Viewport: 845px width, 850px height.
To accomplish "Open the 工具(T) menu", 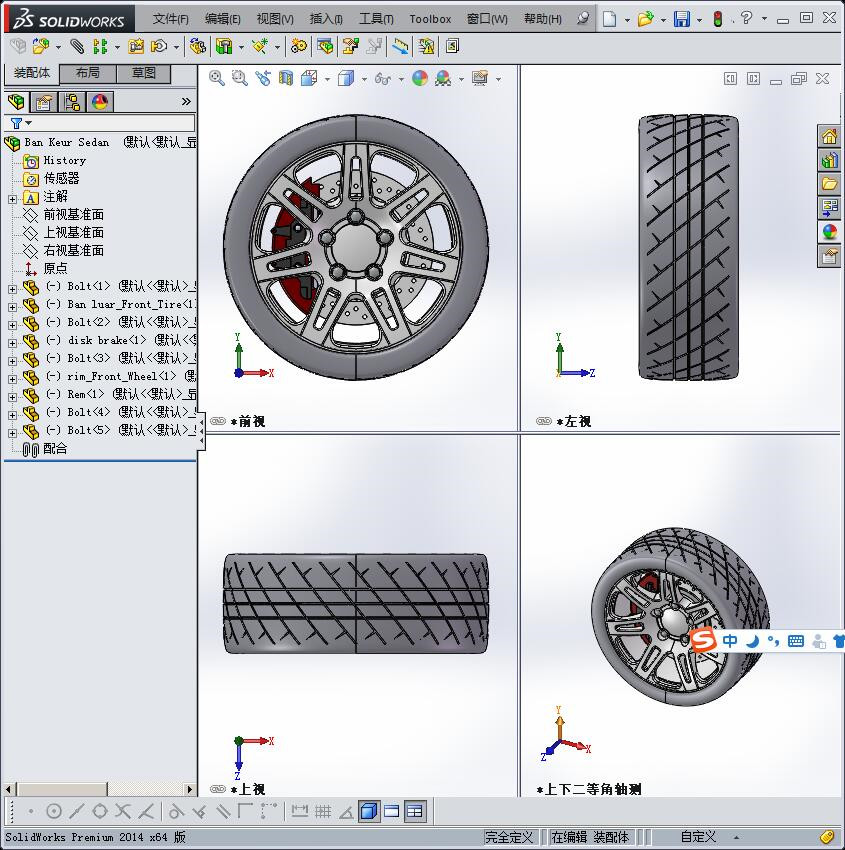I will tap(377, 19).
